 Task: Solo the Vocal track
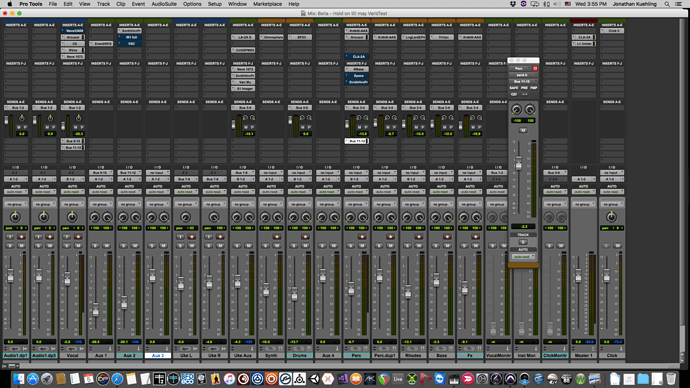click(66, 245)
